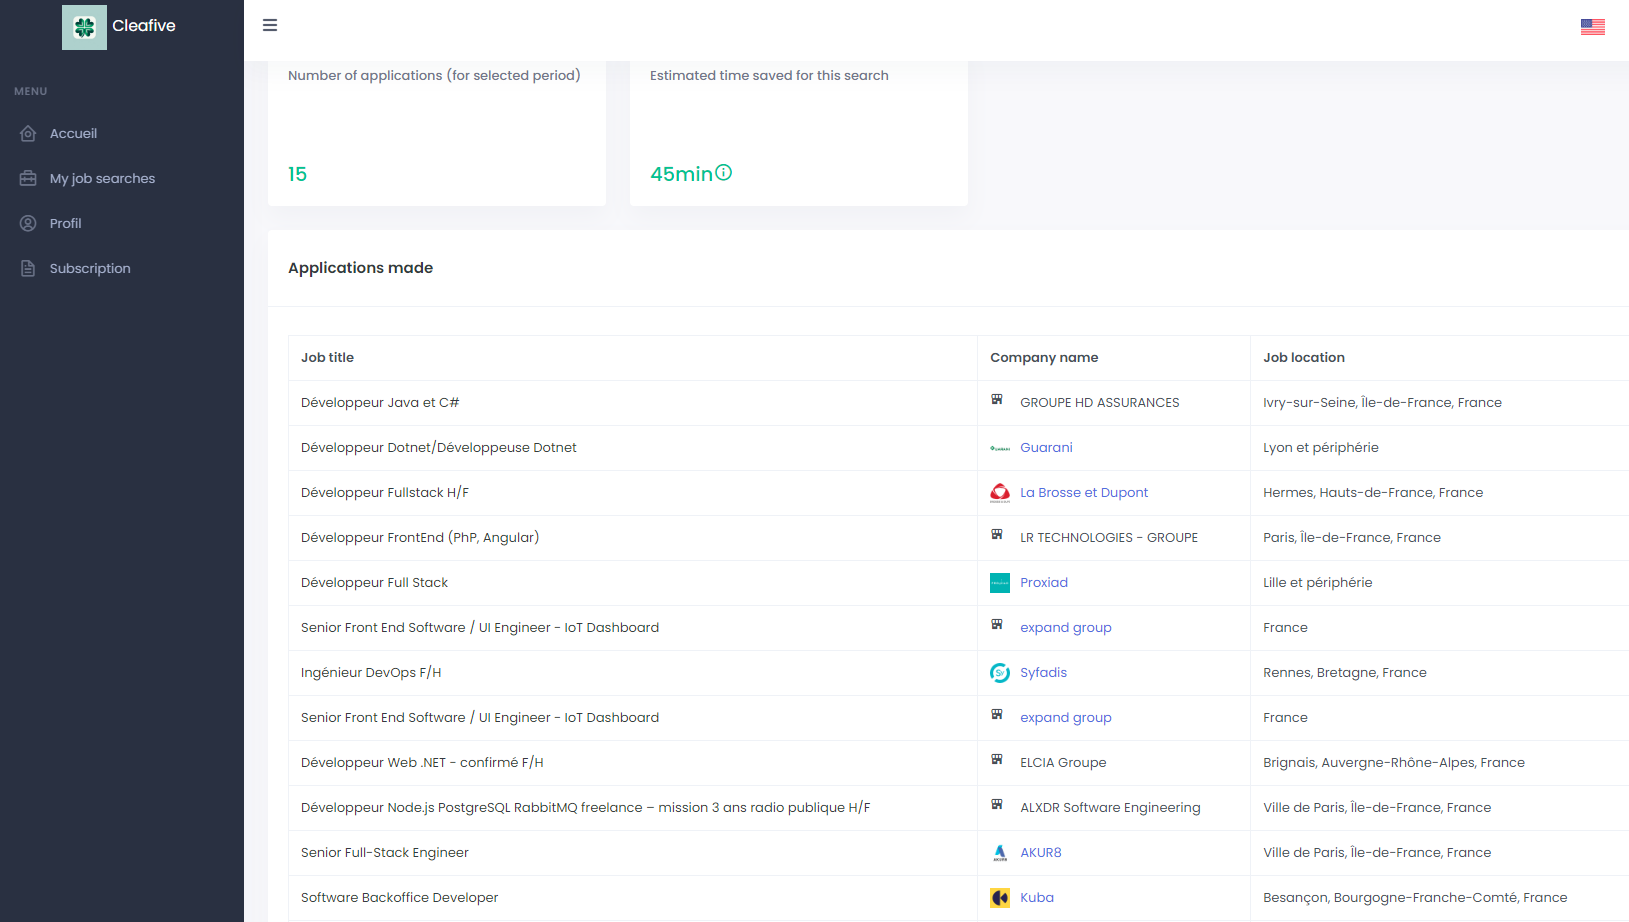Click the Cleafive brand name
The width and height of the screenshot is (1629, 922).
pos(144,26)
